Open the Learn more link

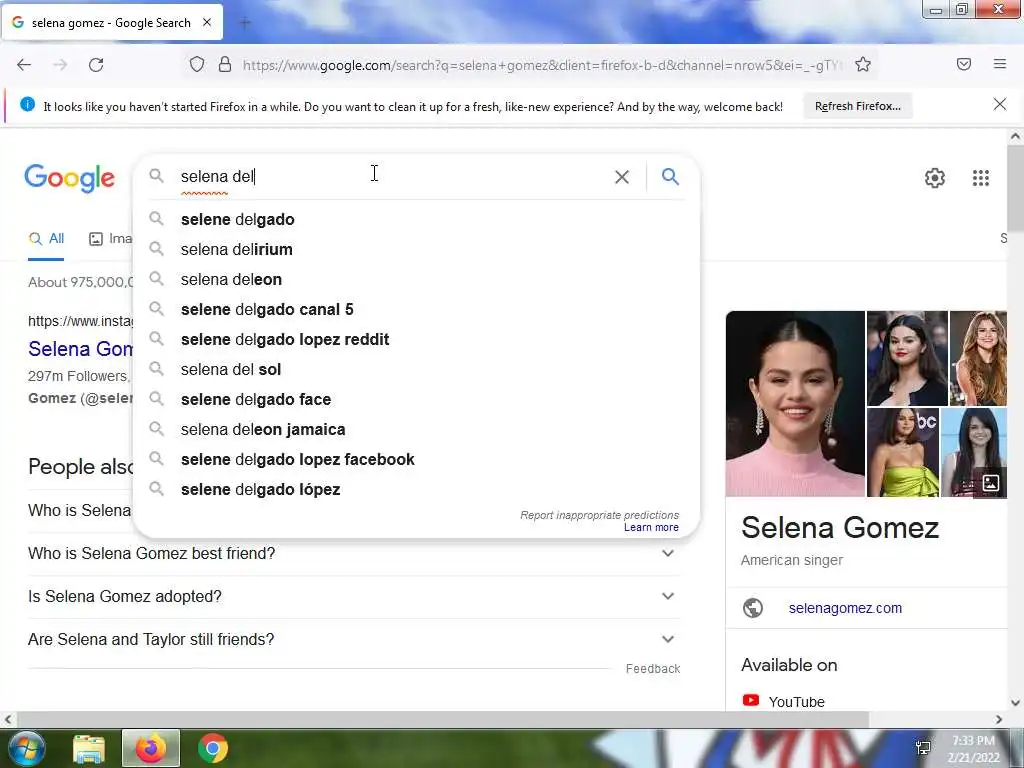[x=651, y=528]
